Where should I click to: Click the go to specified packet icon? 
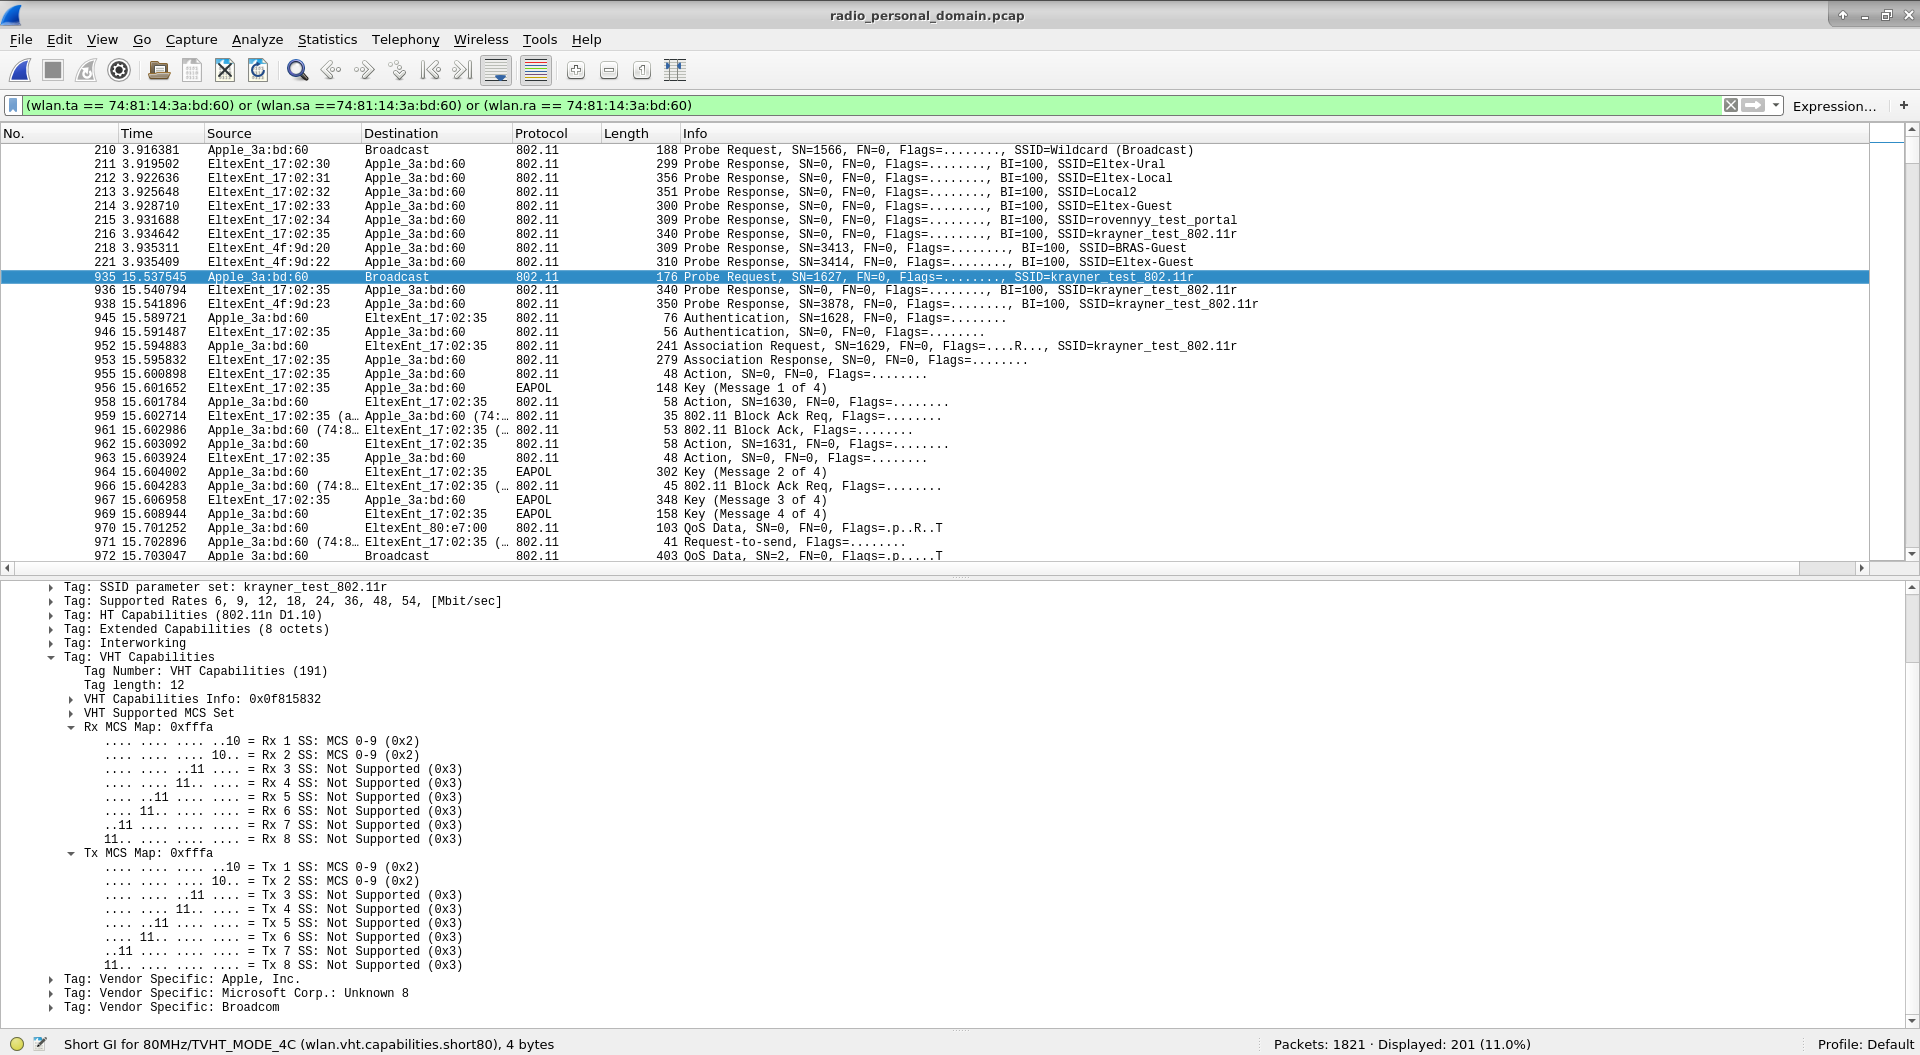pyautogui.click(x=397, y=70)
